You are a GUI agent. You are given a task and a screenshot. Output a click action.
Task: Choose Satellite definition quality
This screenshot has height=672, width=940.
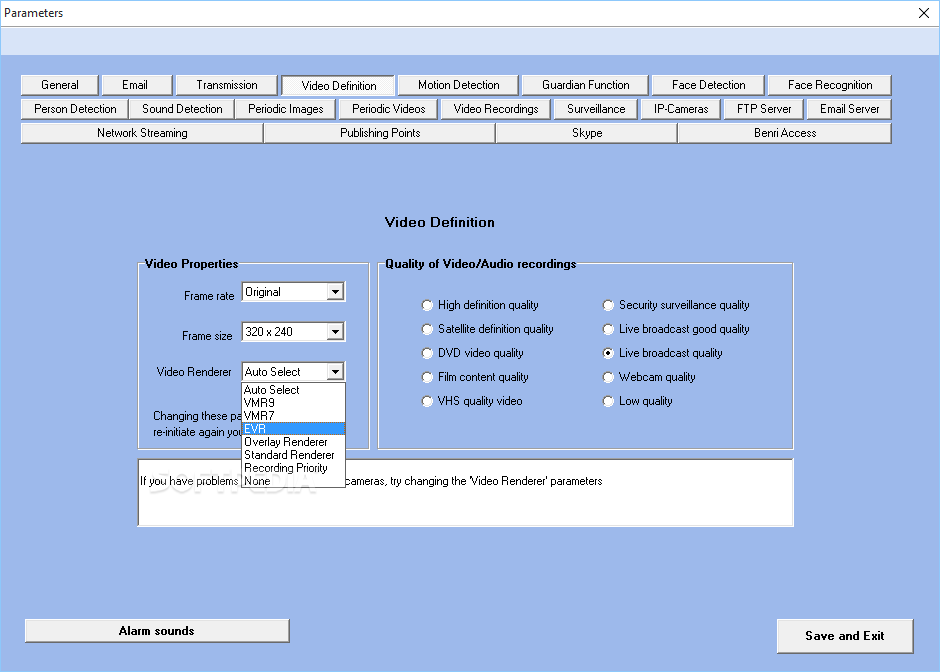point(427,329)
